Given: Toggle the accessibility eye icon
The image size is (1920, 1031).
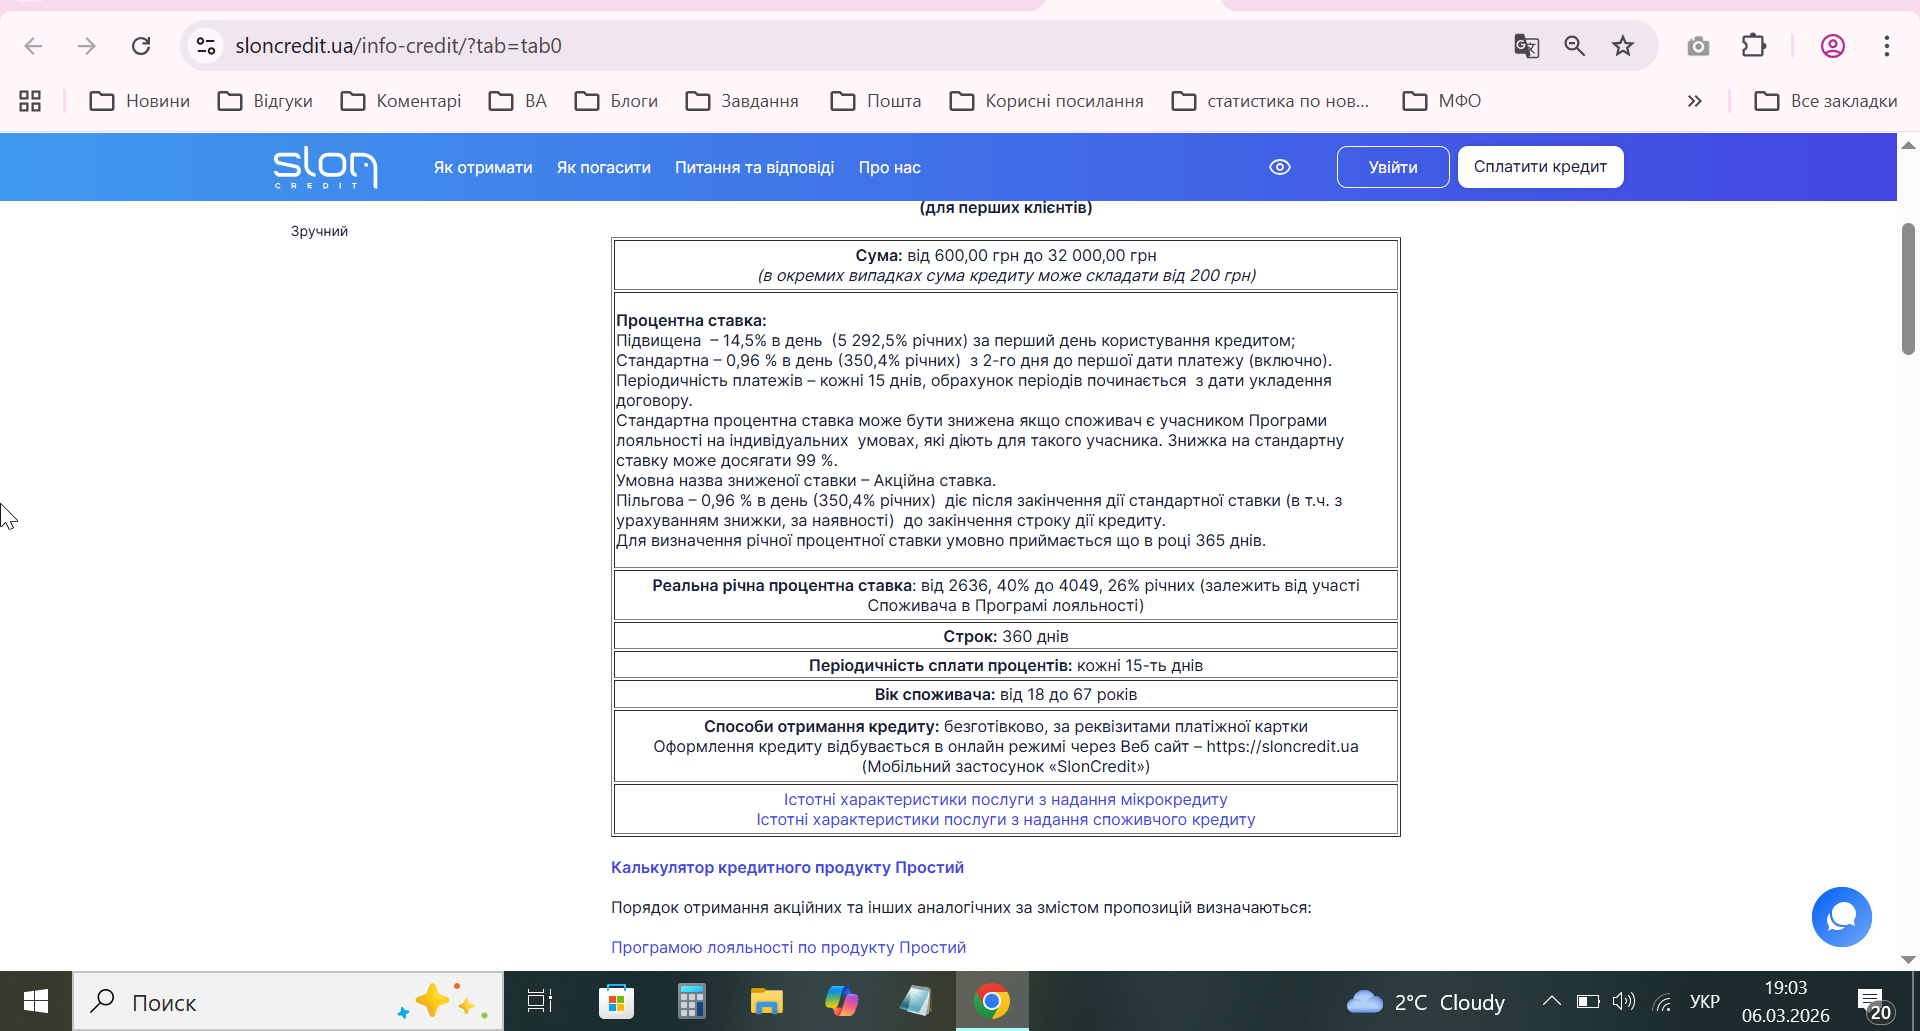Looking at the screenshot, I should [1280, 167].
